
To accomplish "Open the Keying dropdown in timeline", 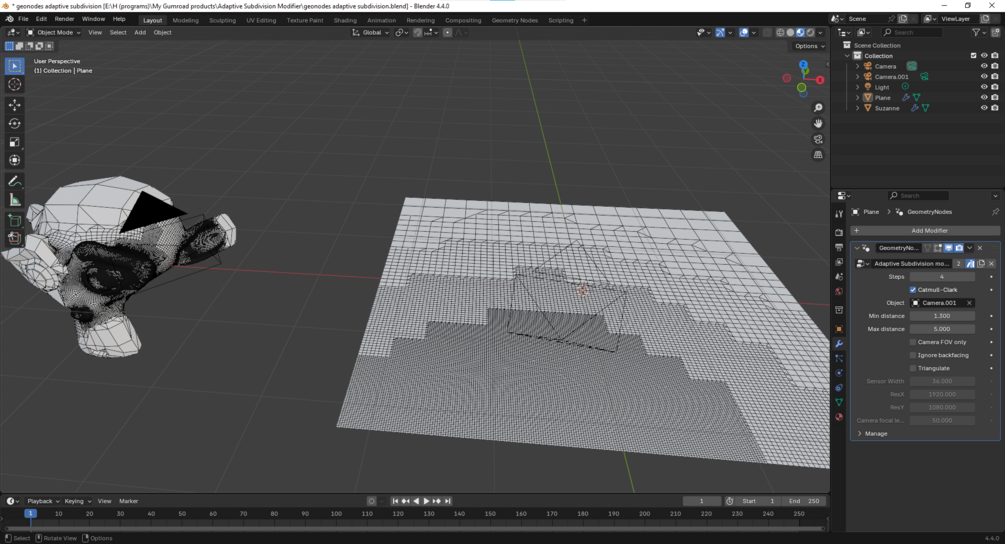I will [78, 501].
